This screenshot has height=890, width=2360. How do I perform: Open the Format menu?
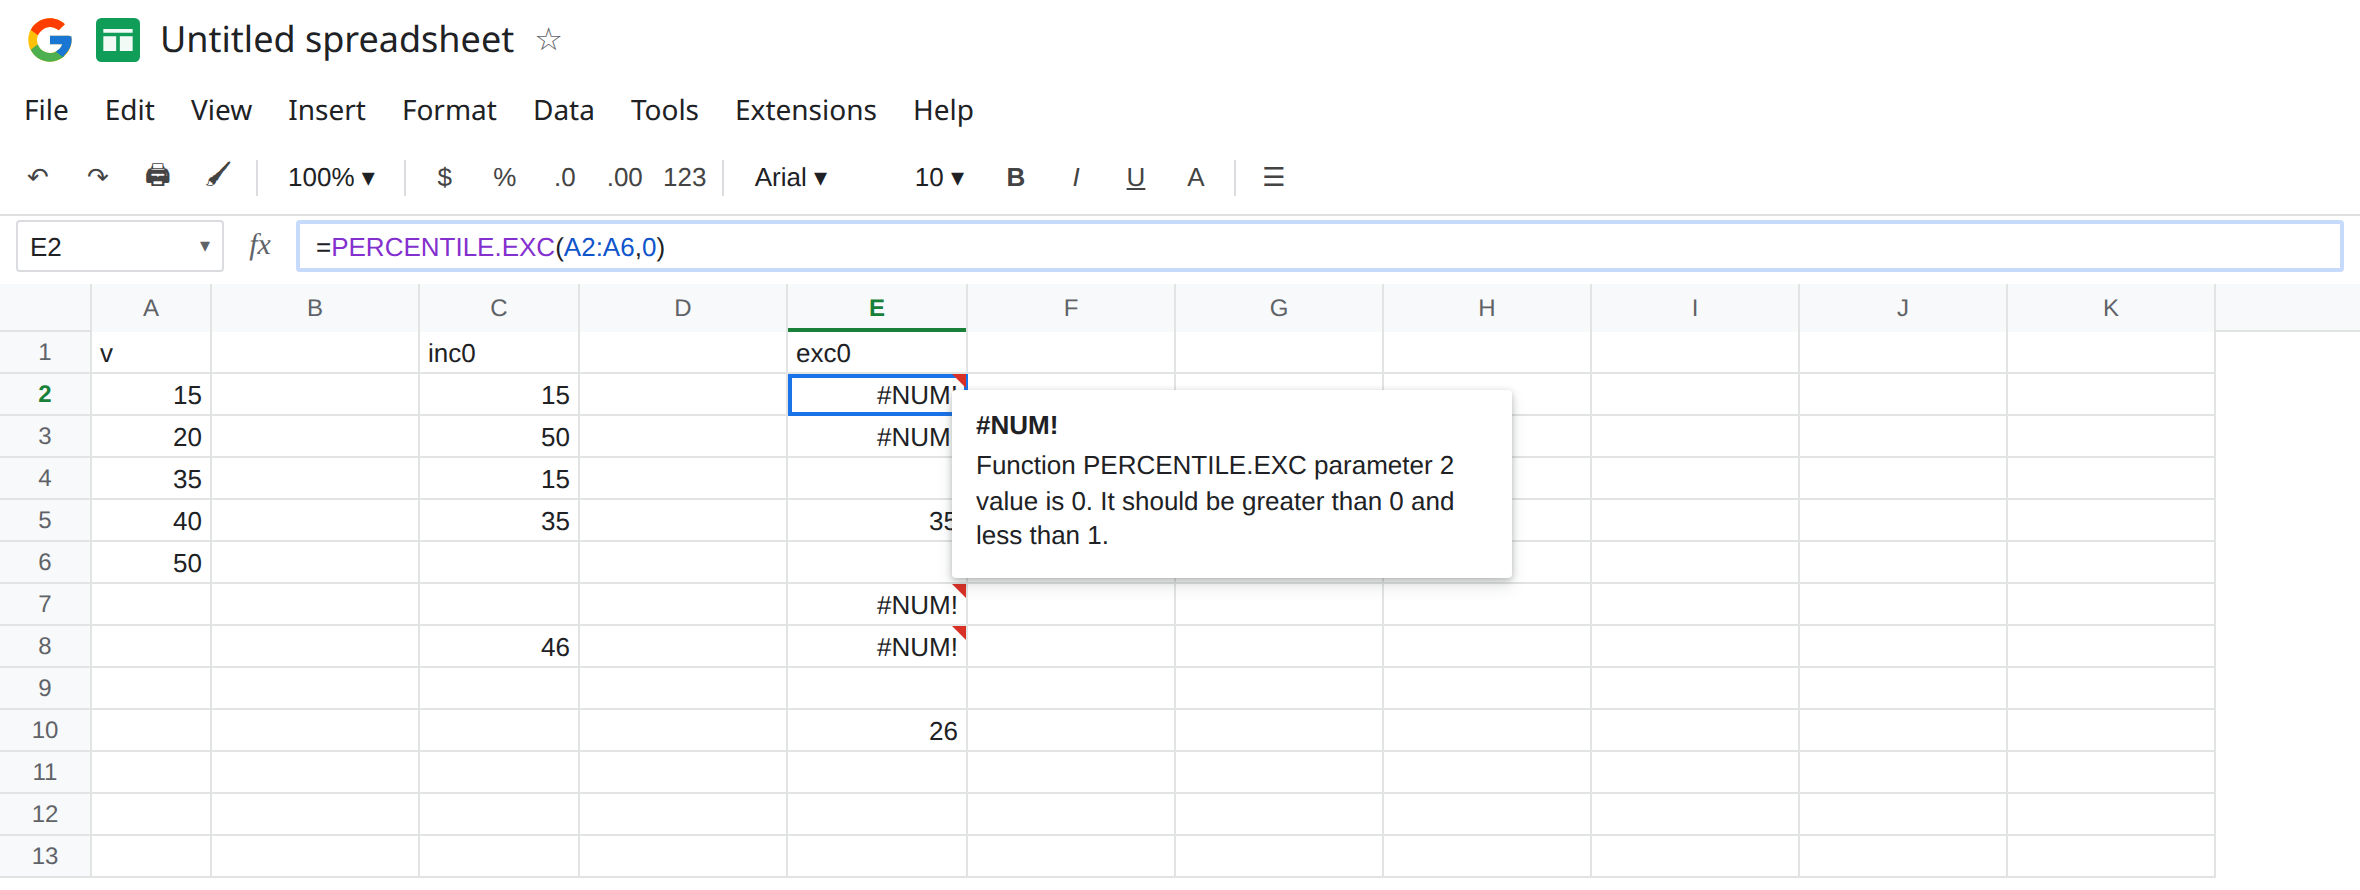click(x=449, y=110)
